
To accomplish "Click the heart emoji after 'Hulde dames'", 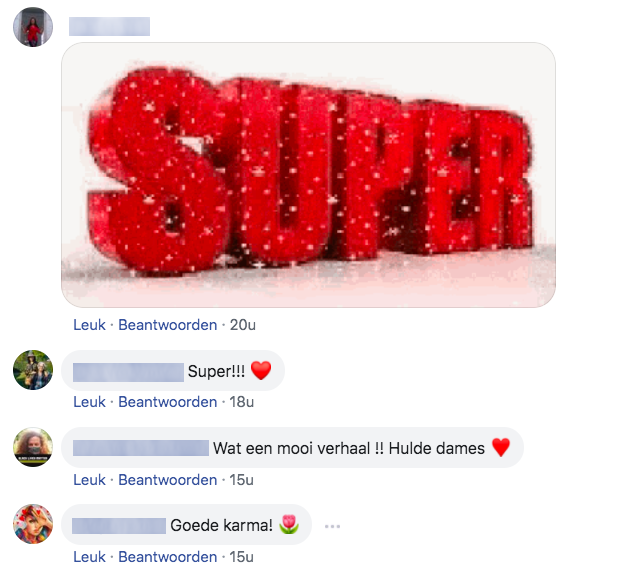I will pos(501,448).
